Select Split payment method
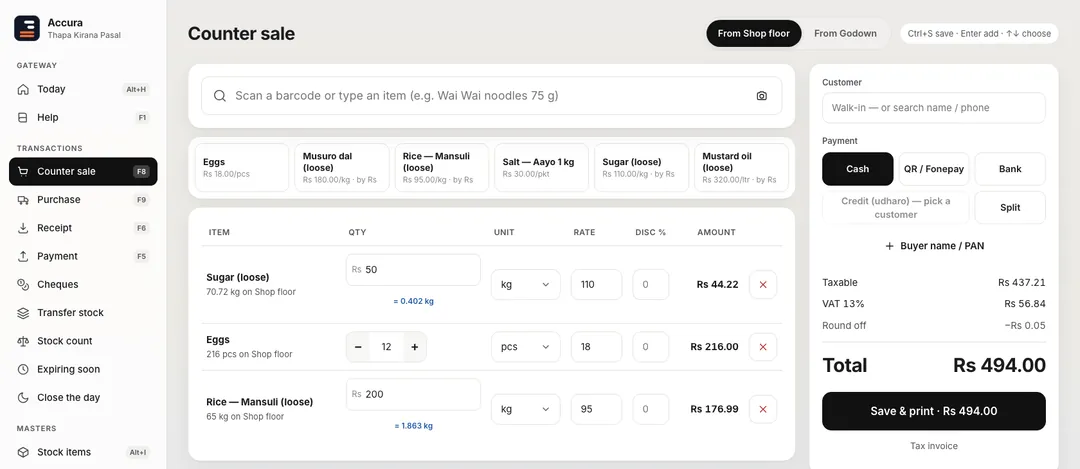Viewport: 1080px width, 469px height. coord(1010,207)
